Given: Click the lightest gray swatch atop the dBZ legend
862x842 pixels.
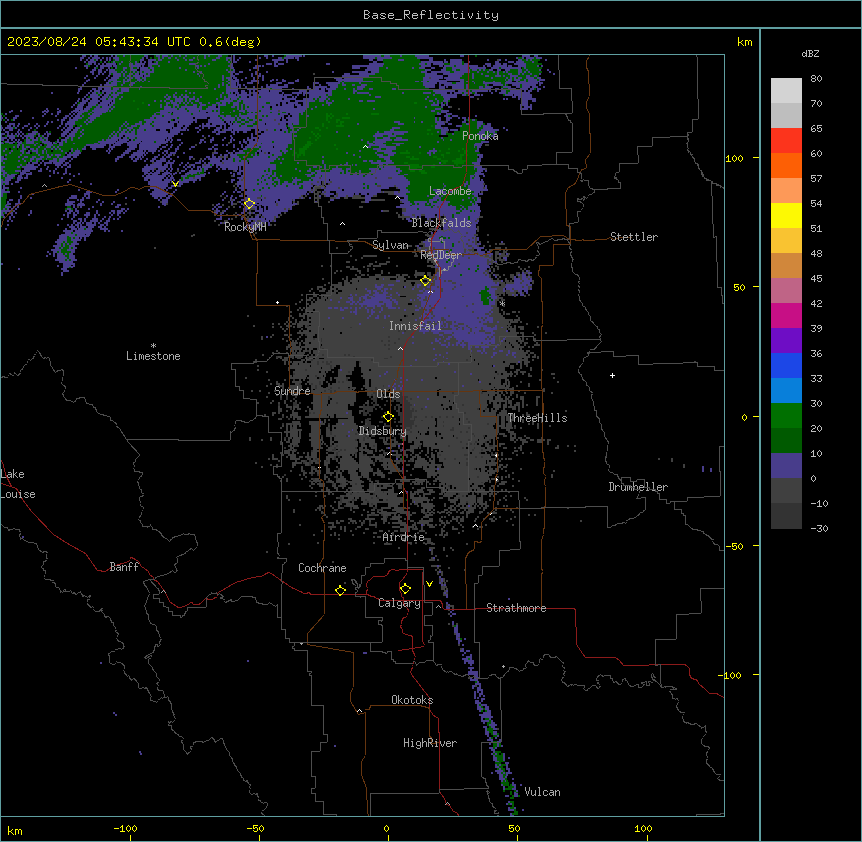Looking at the screenshot, I should [786, 90].
